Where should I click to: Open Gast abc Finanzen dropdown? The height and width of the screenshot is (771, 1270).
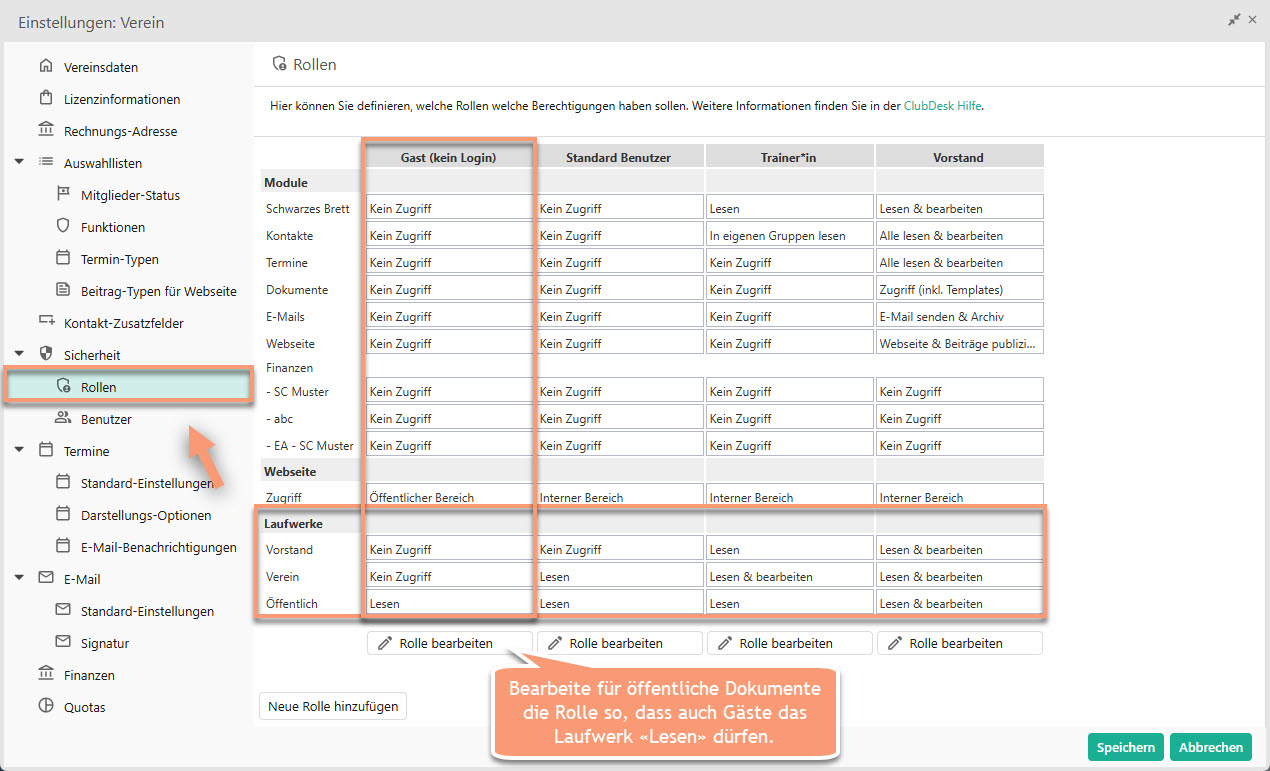click(450, 418)
